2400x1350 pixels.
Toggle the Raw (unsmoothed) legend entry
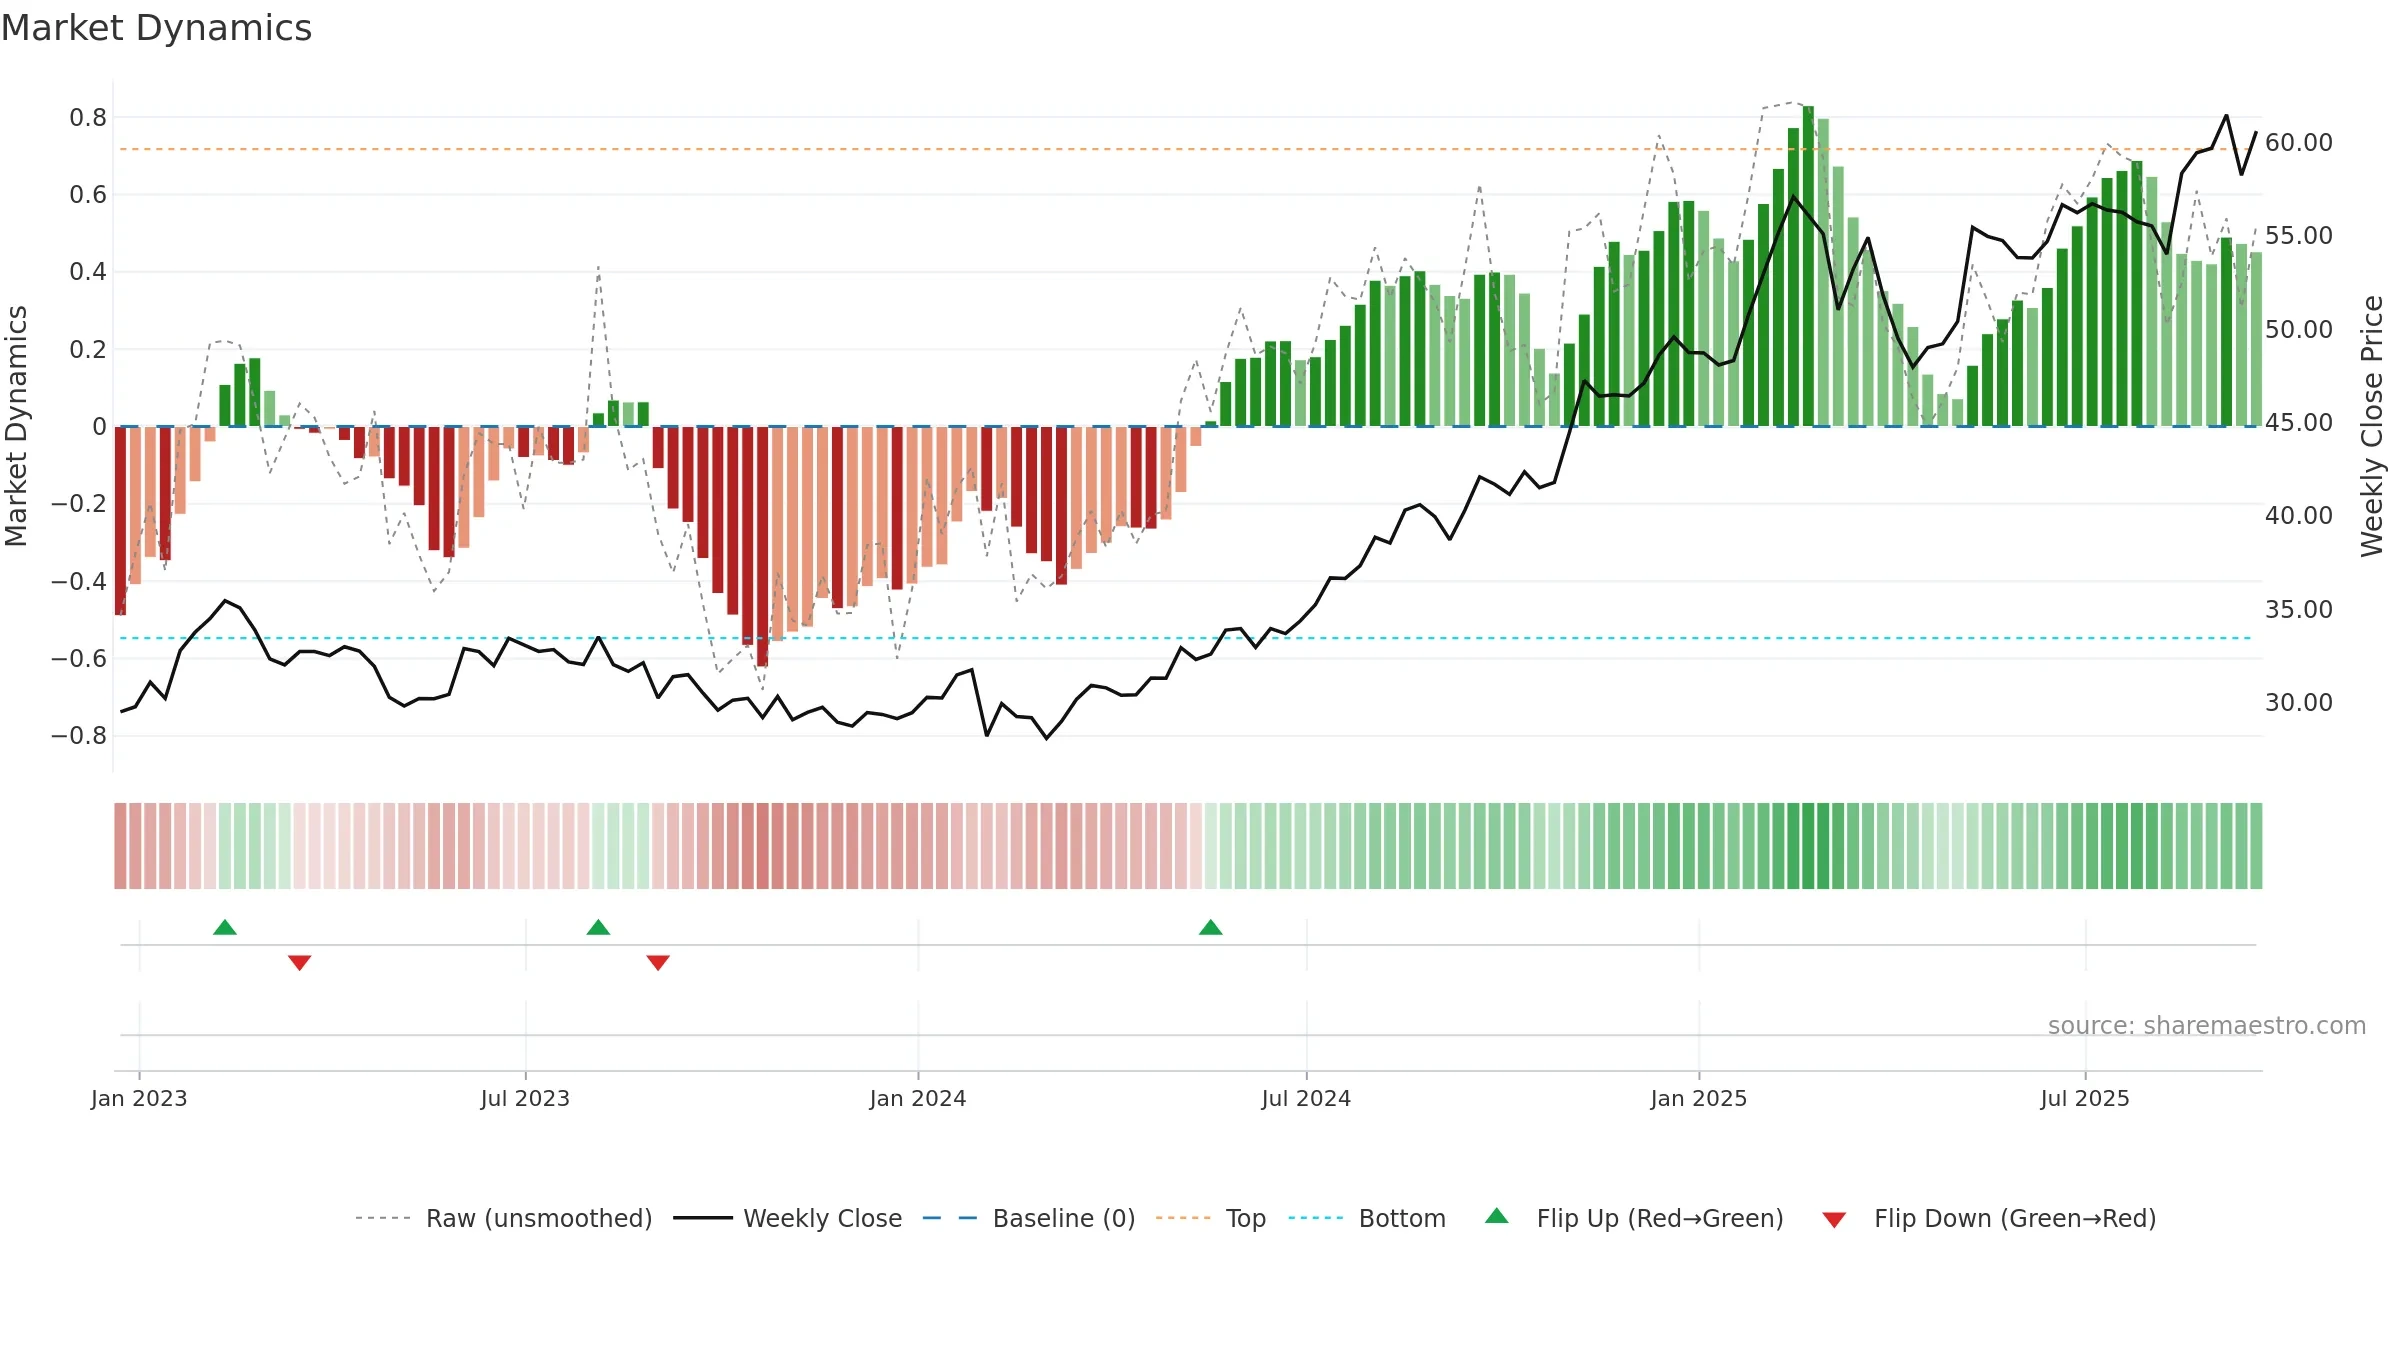click(x=503, y=1218)
